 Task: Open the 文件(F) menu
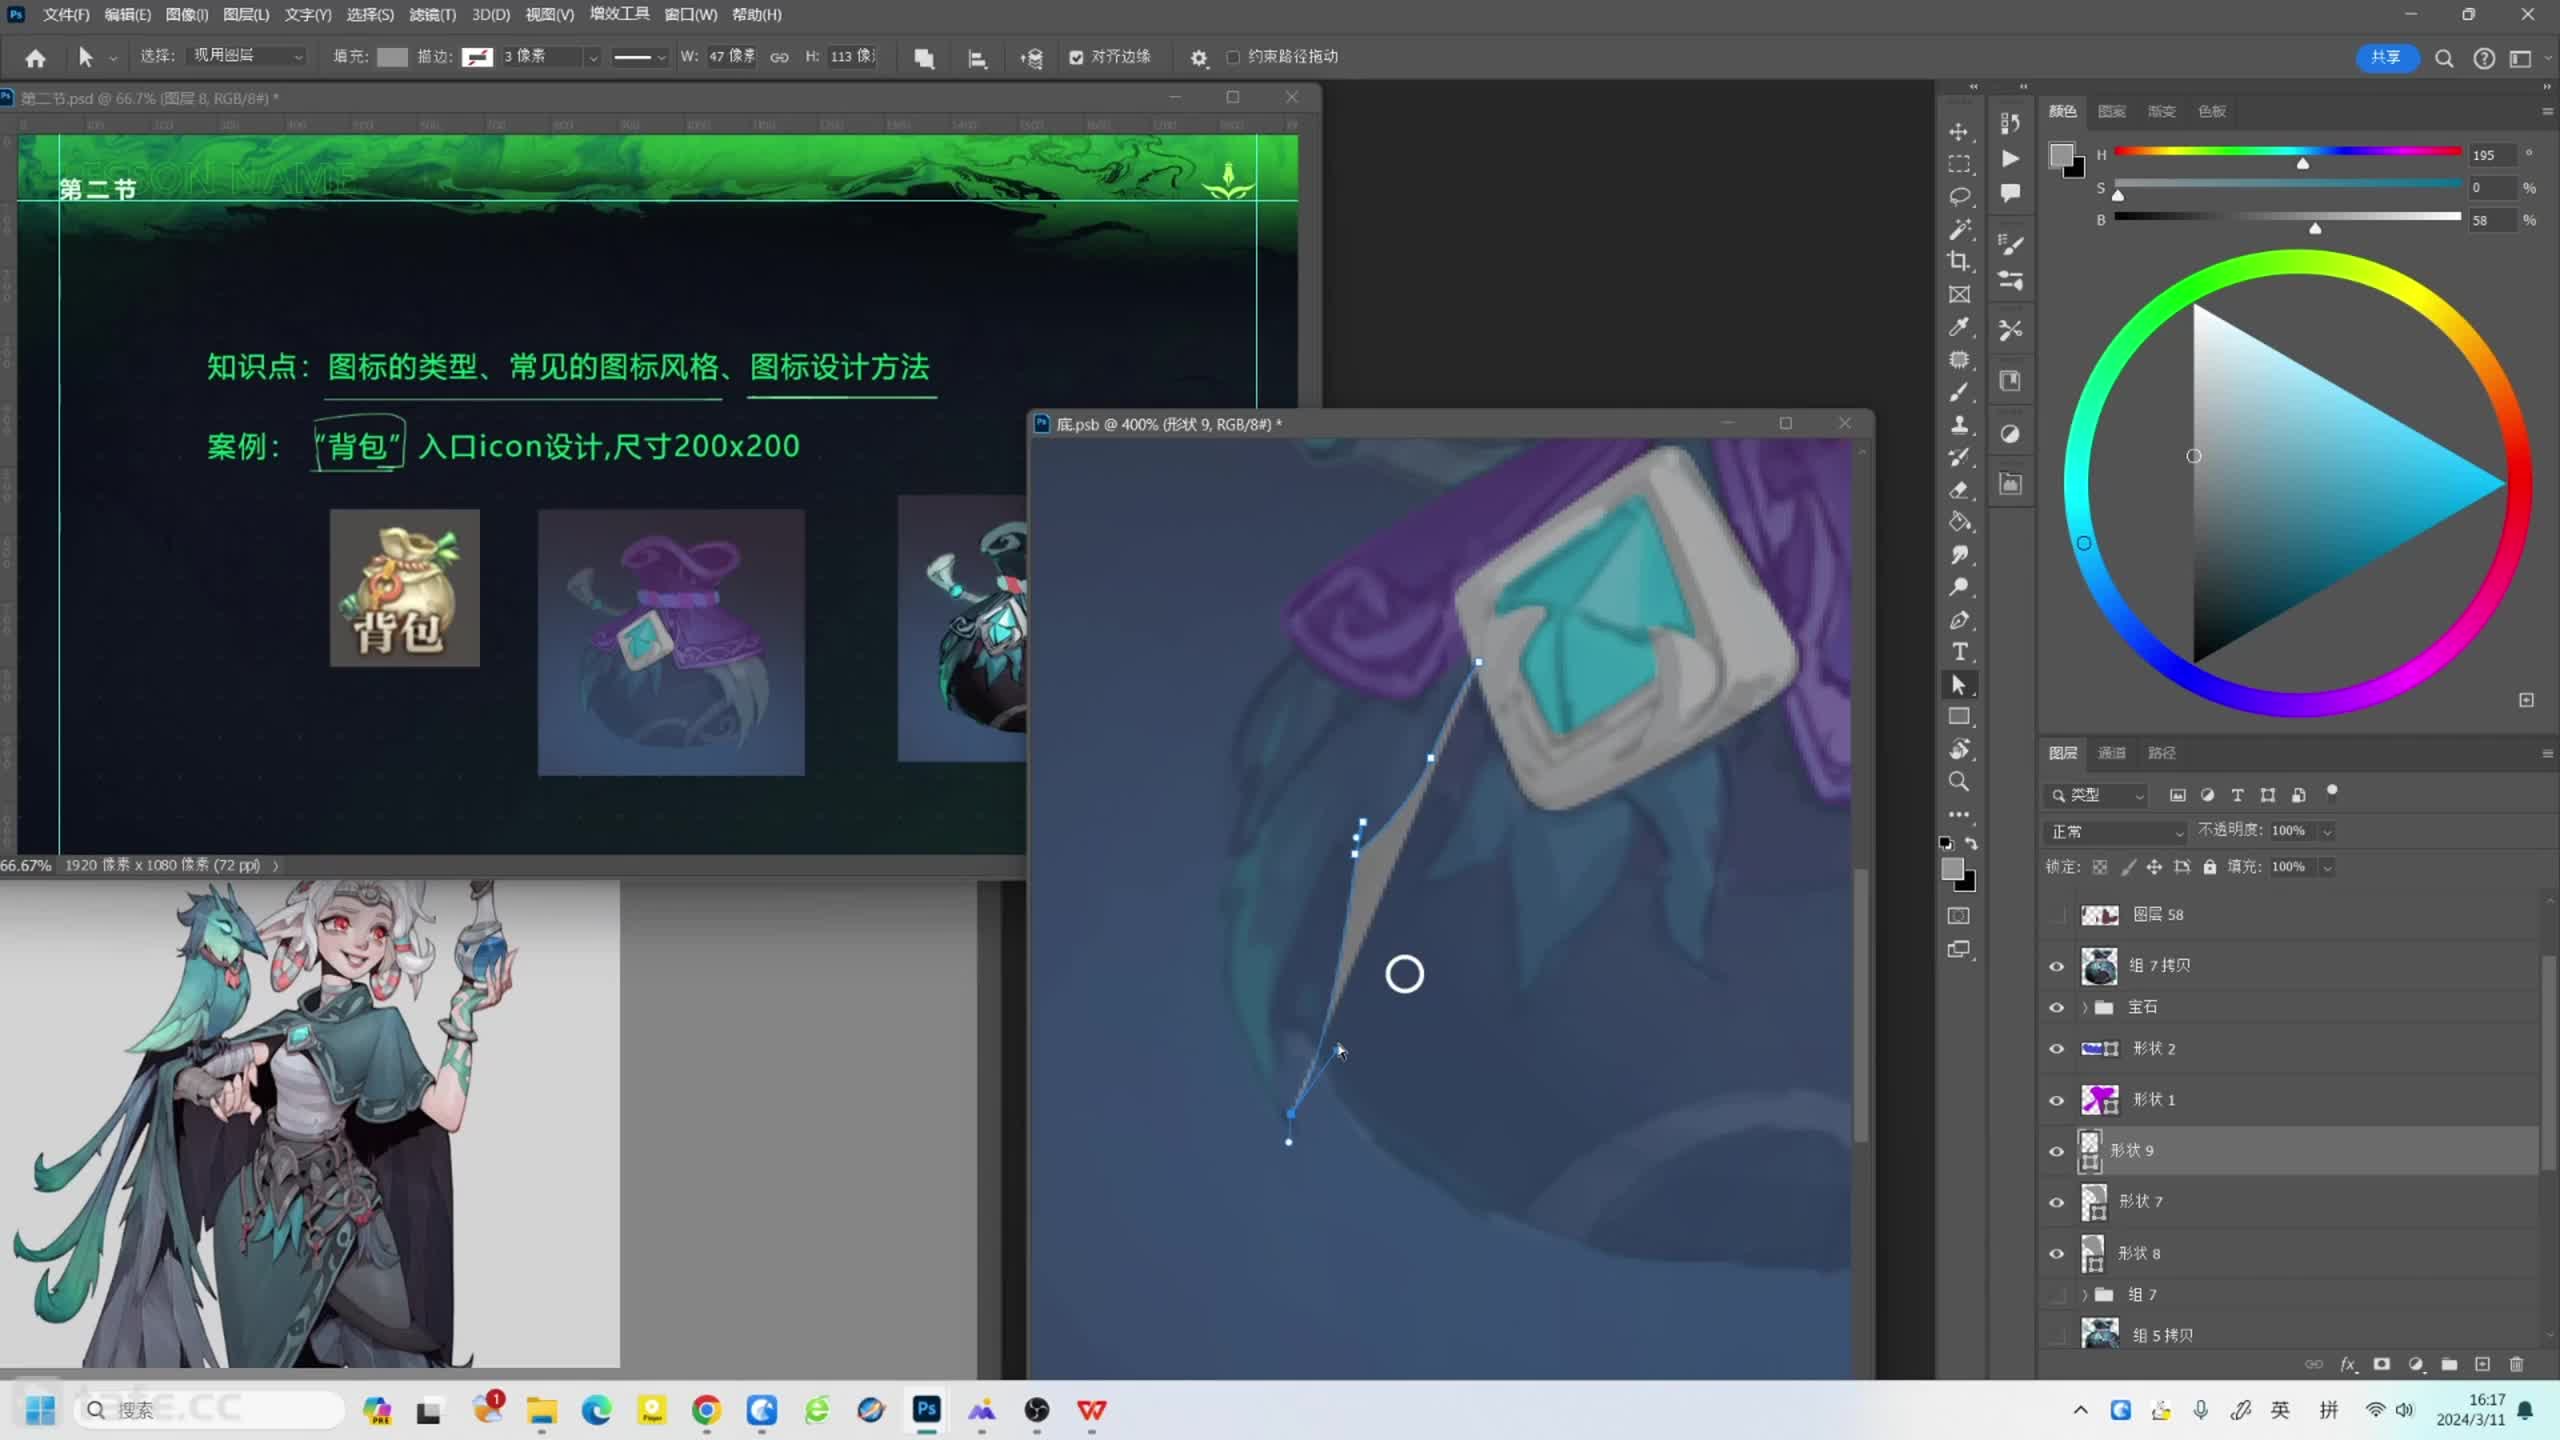tap(66, 15)
